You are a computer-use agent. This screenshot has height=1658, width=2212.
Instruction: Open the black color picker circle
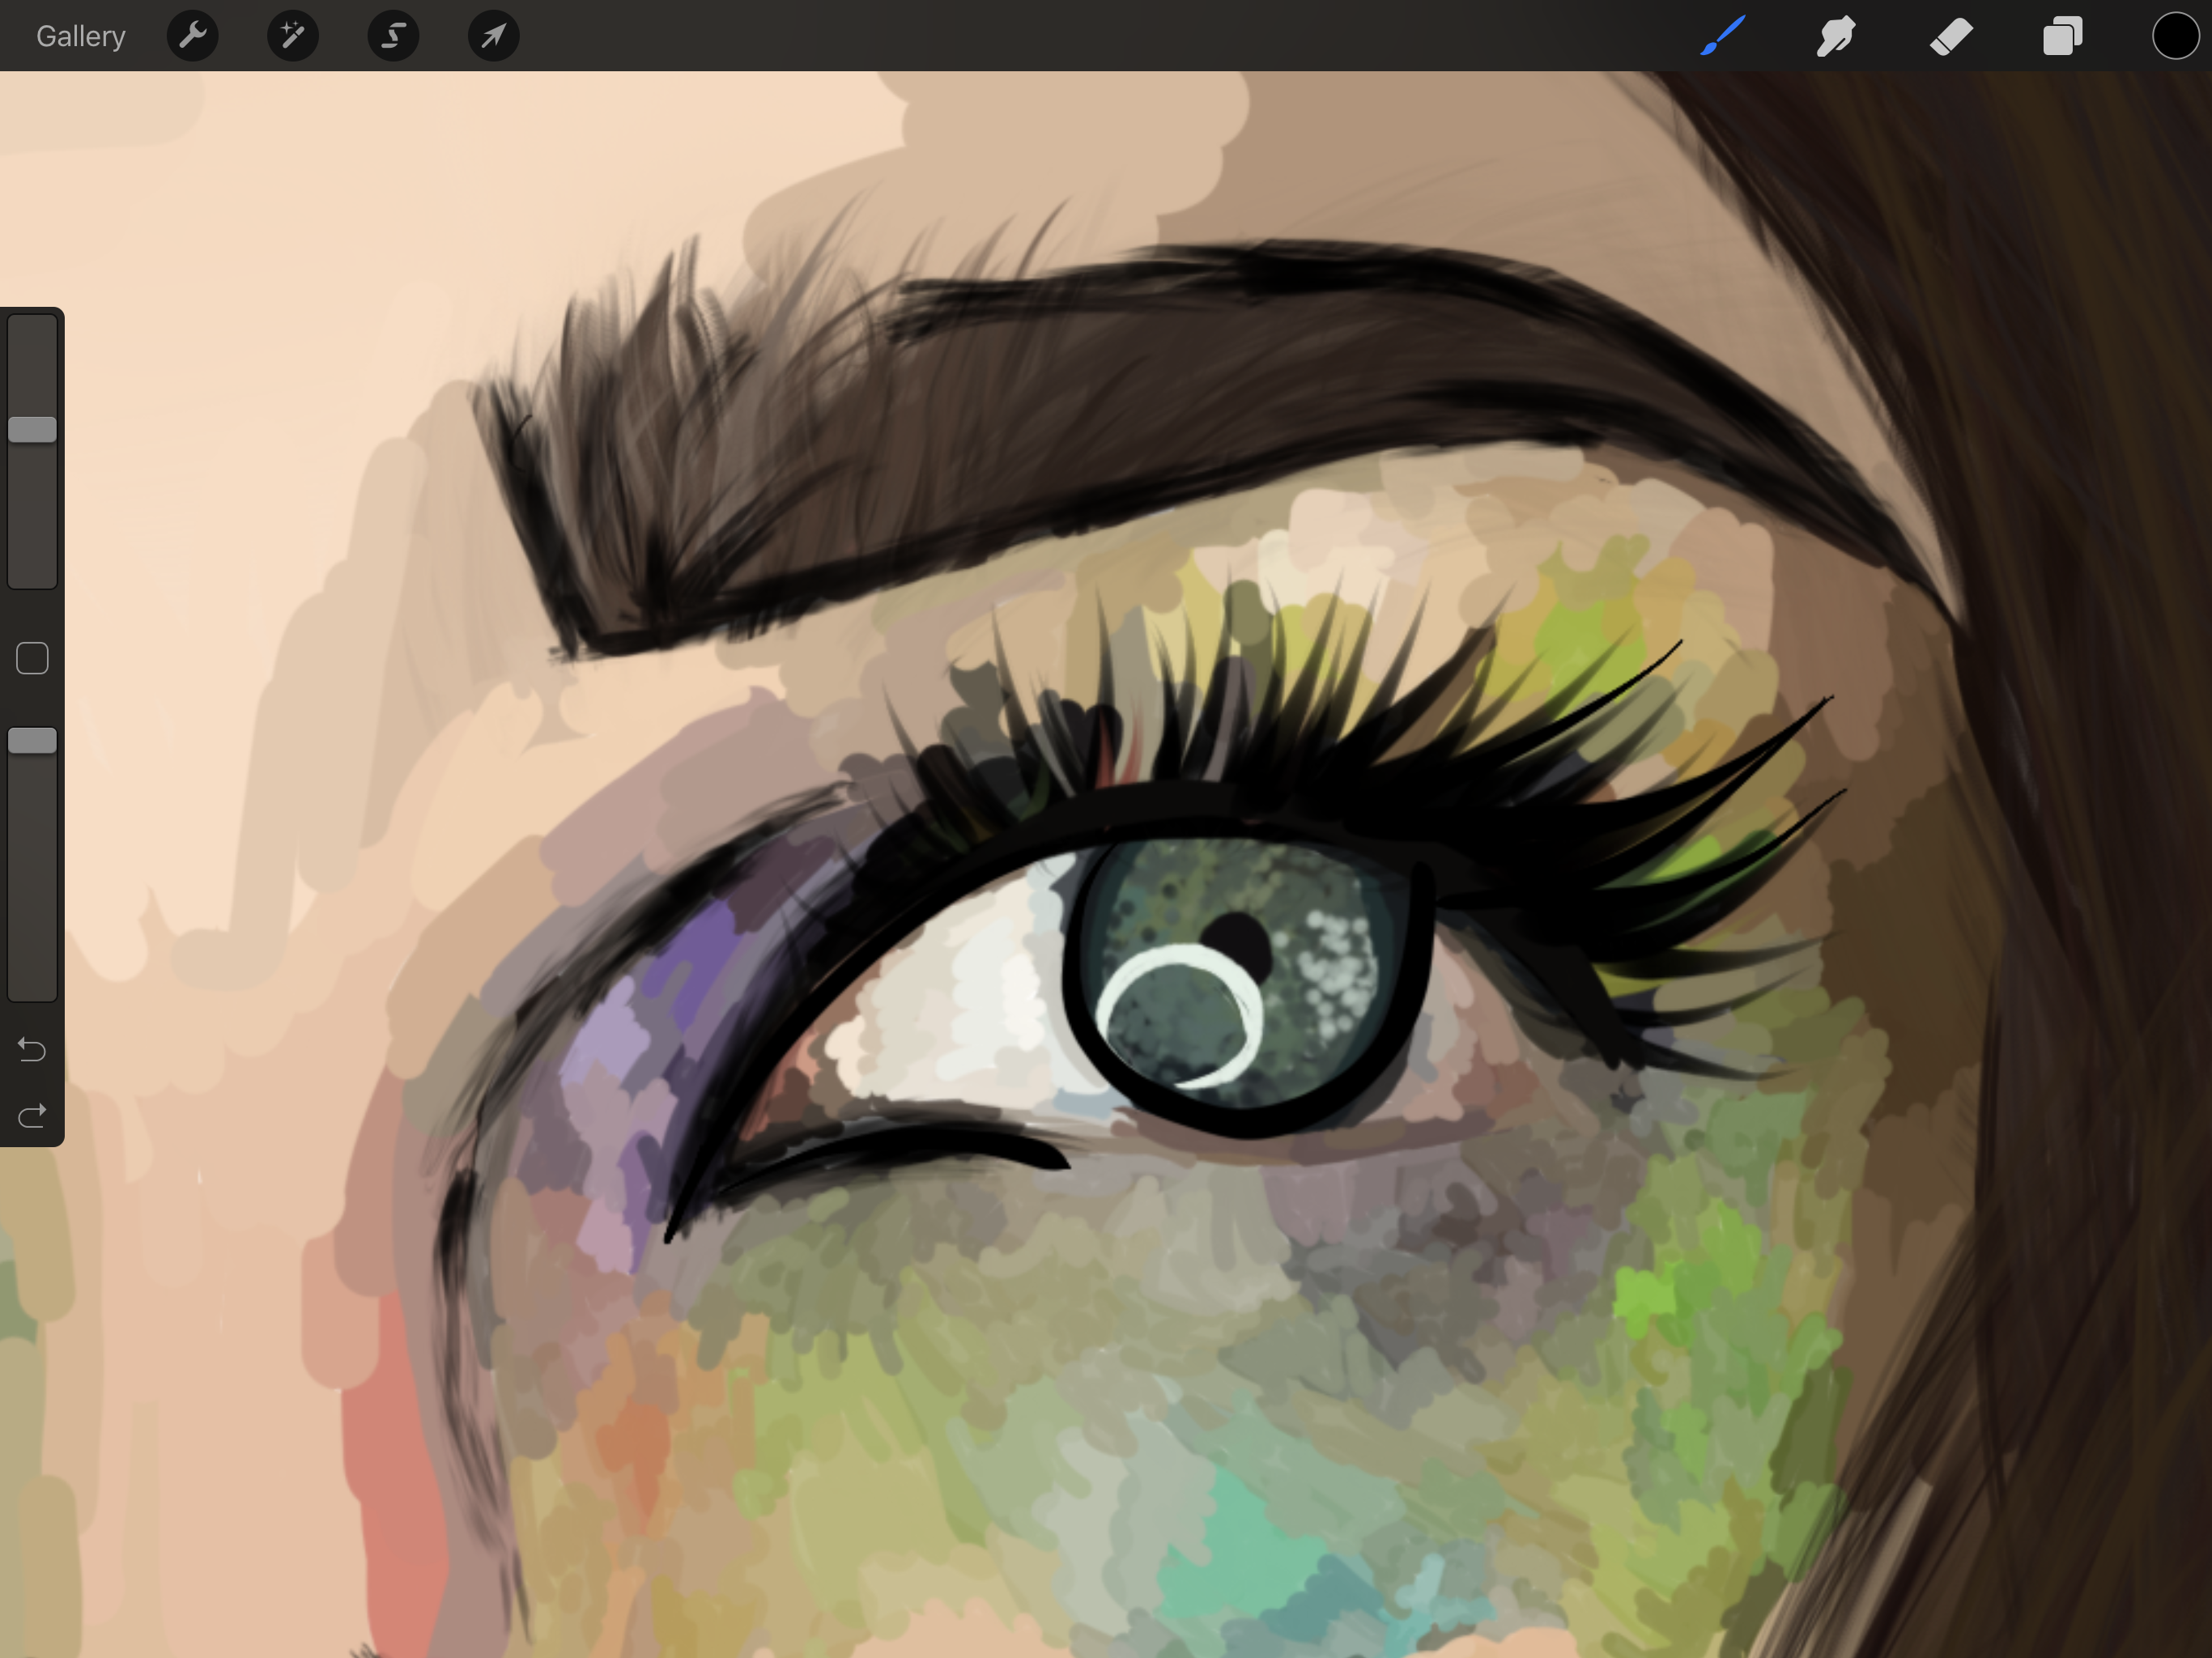2175,36
